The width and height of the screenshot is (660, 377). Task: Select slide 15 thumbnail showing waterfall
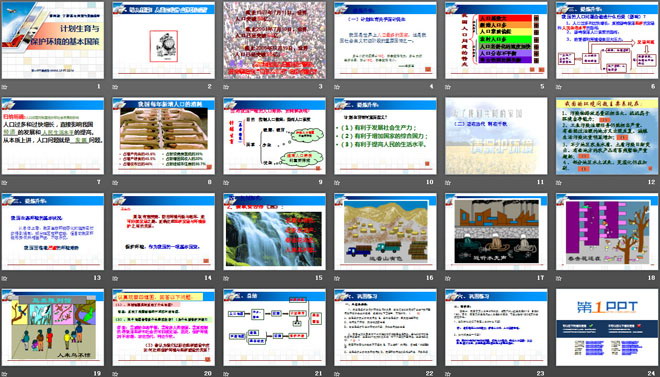point(274,231)
